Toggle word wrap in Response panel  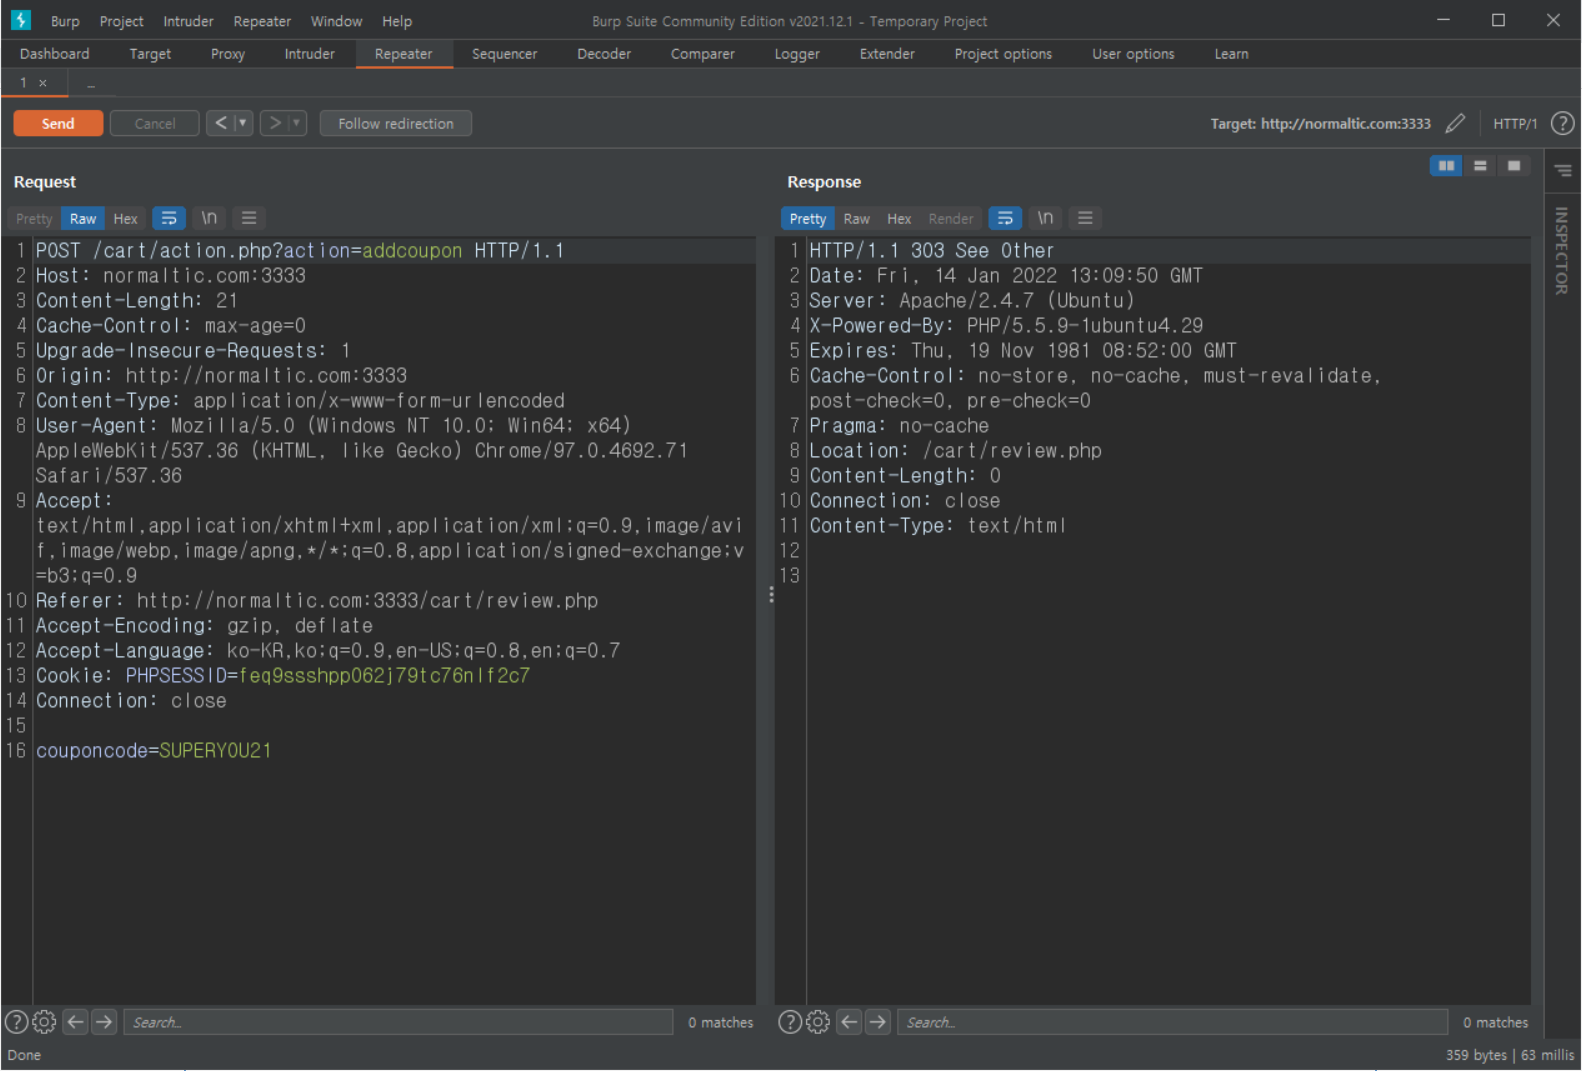[x=1005, y=218]
